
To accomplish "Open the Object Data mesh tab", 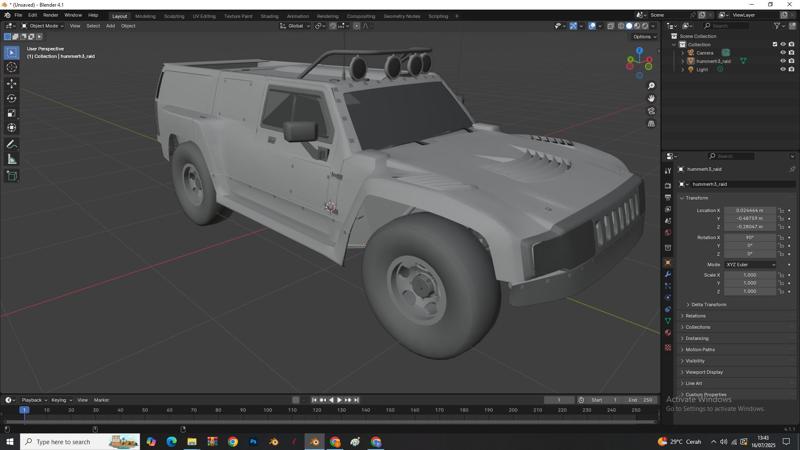I will pyautogui.click(x=668, y=321).
